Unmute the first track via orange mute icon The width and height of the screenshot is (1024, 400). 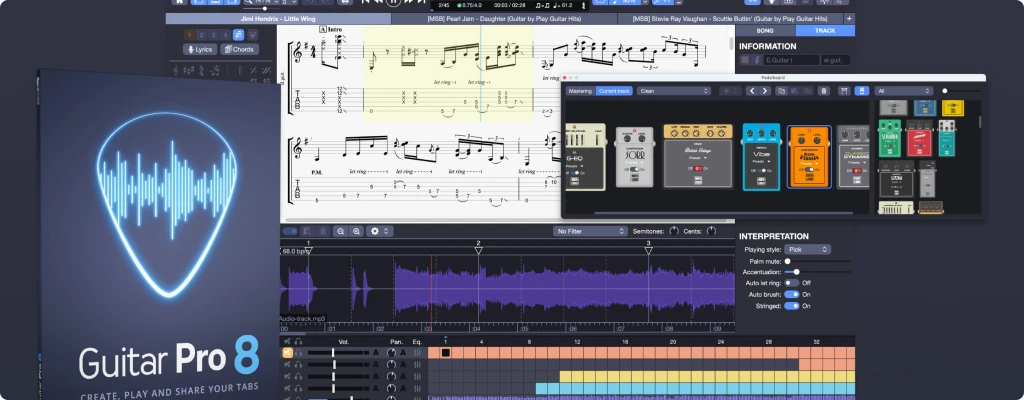click(287, 353)
